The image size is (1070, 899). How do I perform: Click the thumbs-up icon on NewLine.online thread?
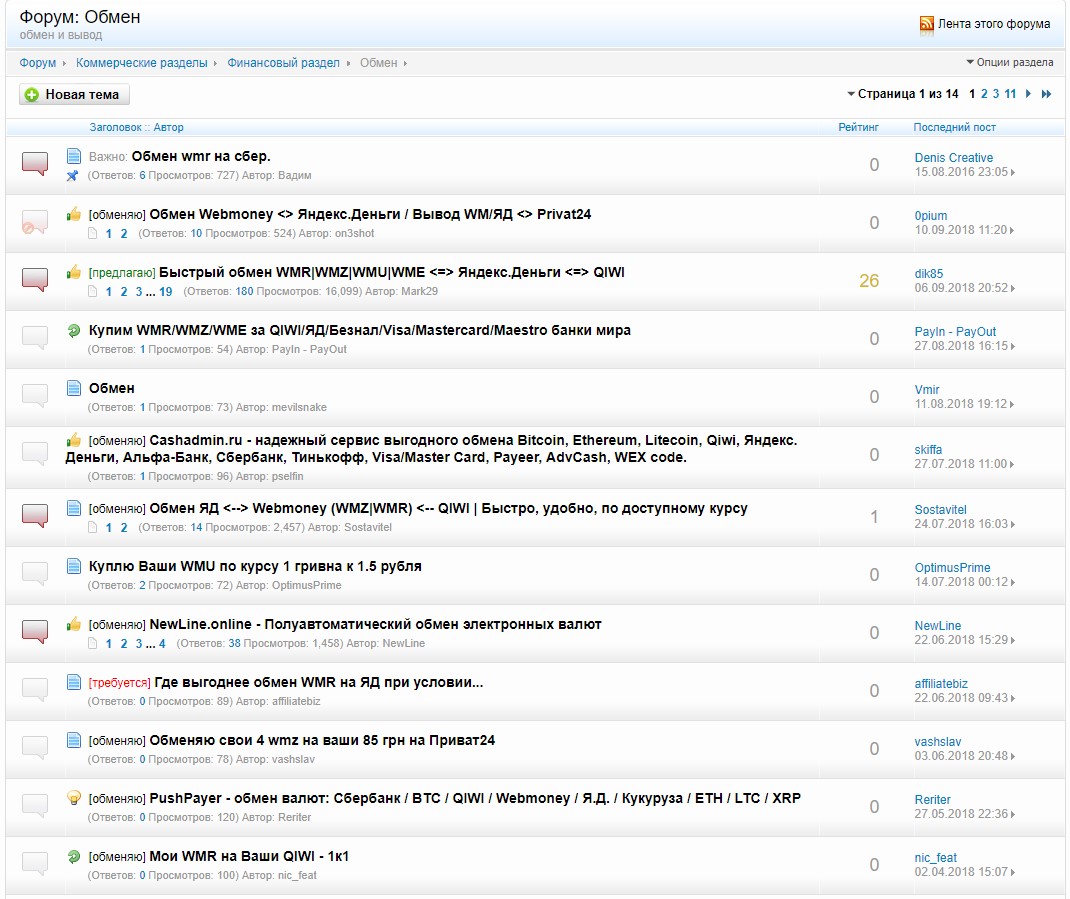pyautogui.click(x=74, y=624)
